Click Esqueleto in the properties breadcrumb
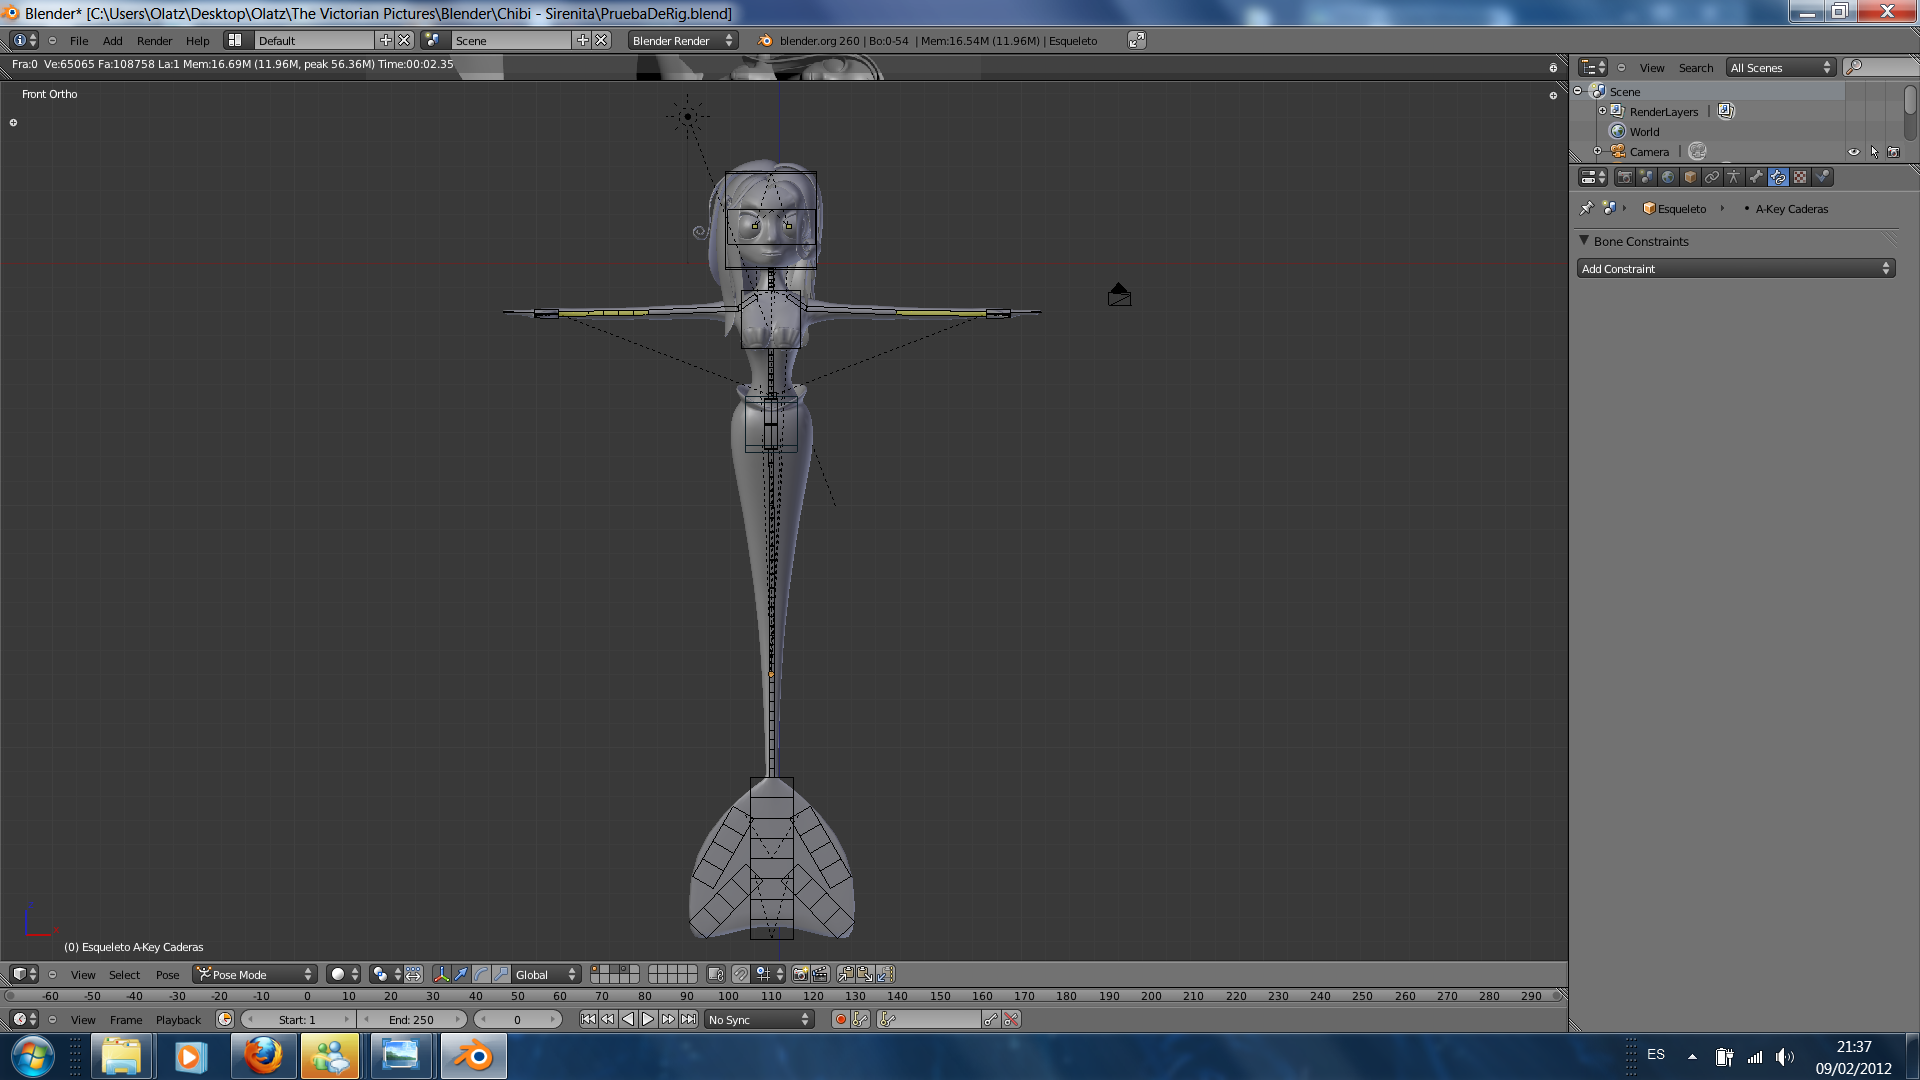Screen dimensions: 1920x1080 tap(1681, 209)
